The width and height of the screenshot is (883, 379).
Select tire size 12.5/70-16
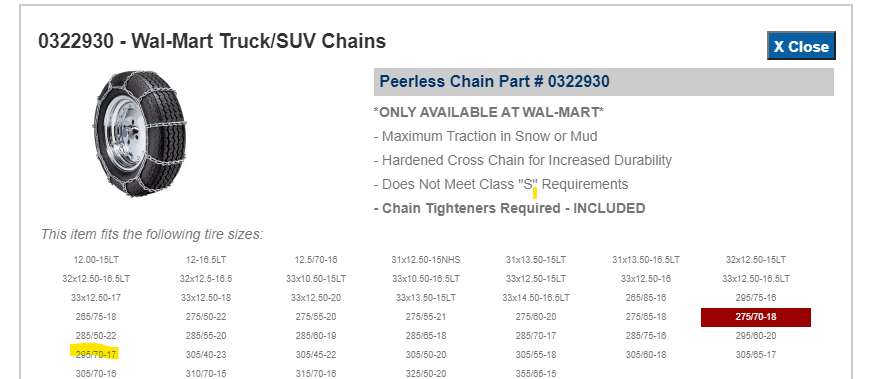coord(316,260)
